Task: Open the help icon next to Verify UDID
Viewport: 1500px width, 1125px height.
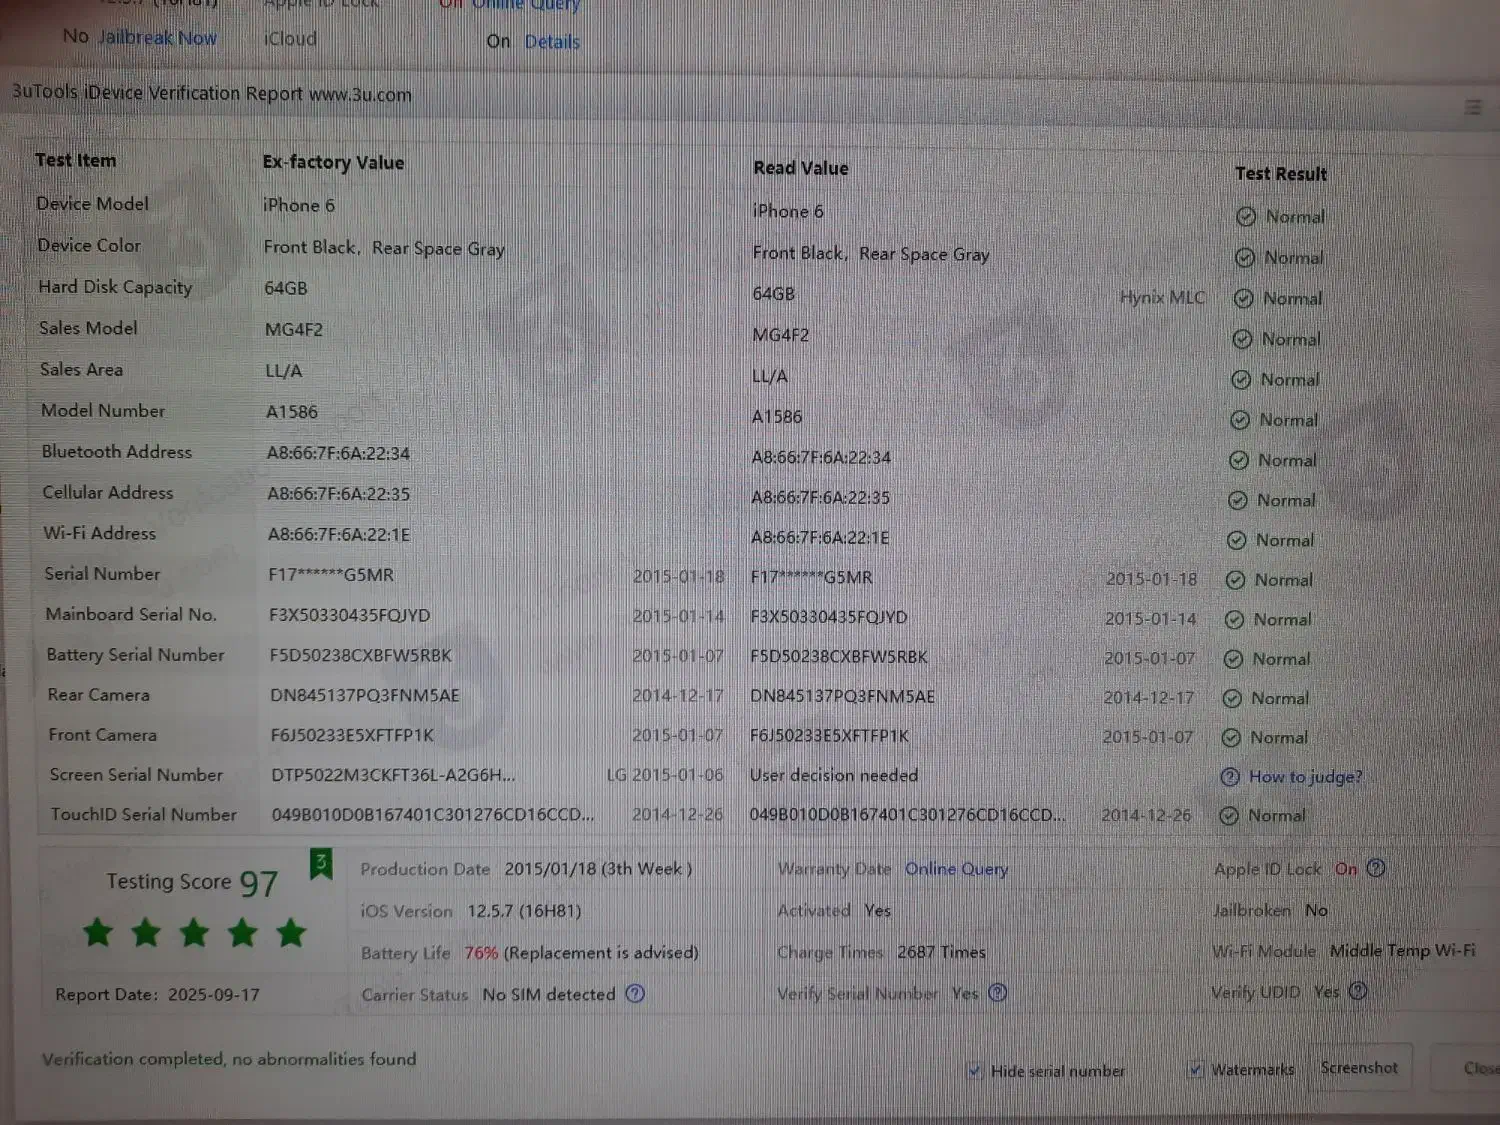Action: [x=1358, y=991]
